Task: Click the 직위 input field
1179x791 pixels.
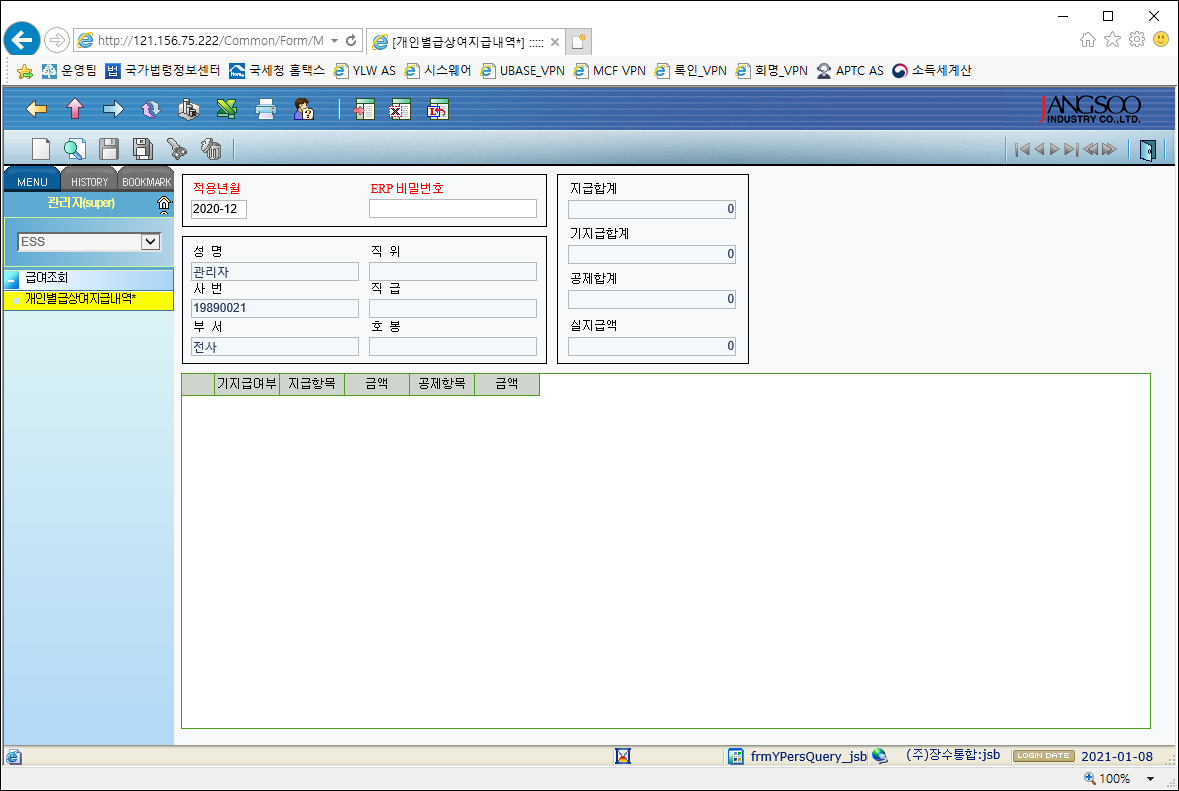Action: pyautogui.click(x=453, y=271)
